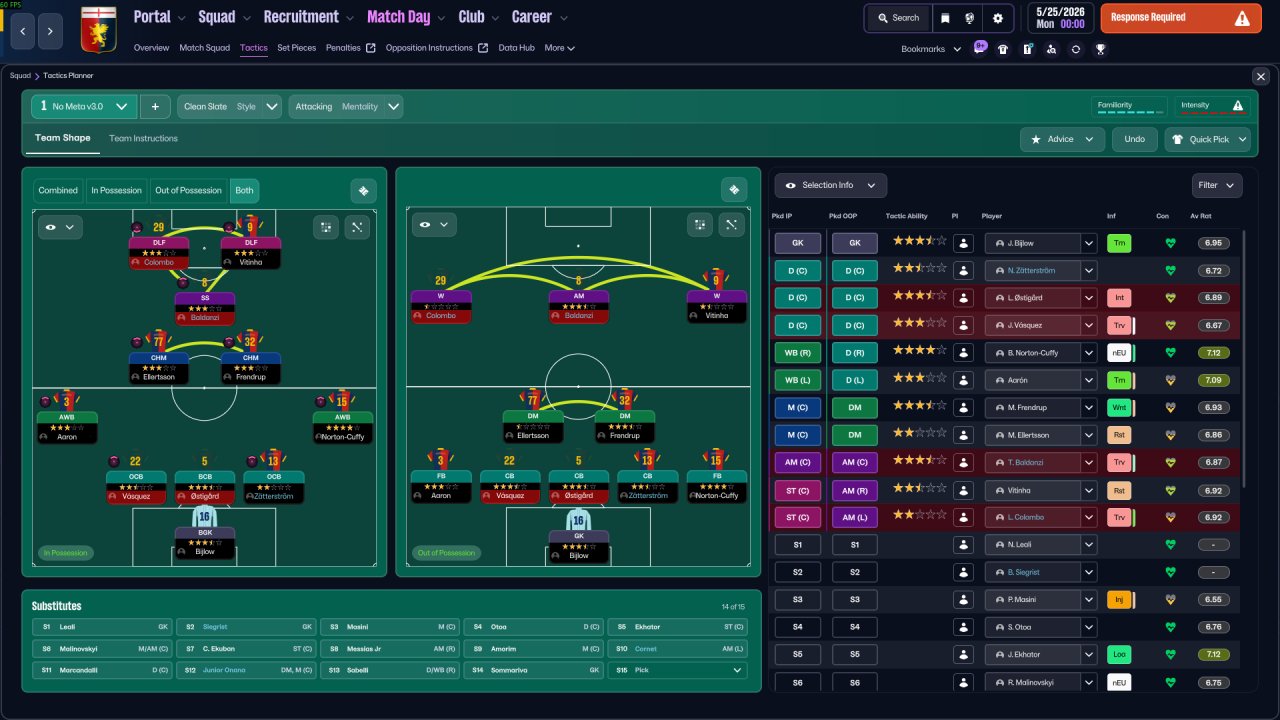Click the grid icon on the Out of Possession pitch
This screenshot has height=720, width=1280.
pos(700,225)
